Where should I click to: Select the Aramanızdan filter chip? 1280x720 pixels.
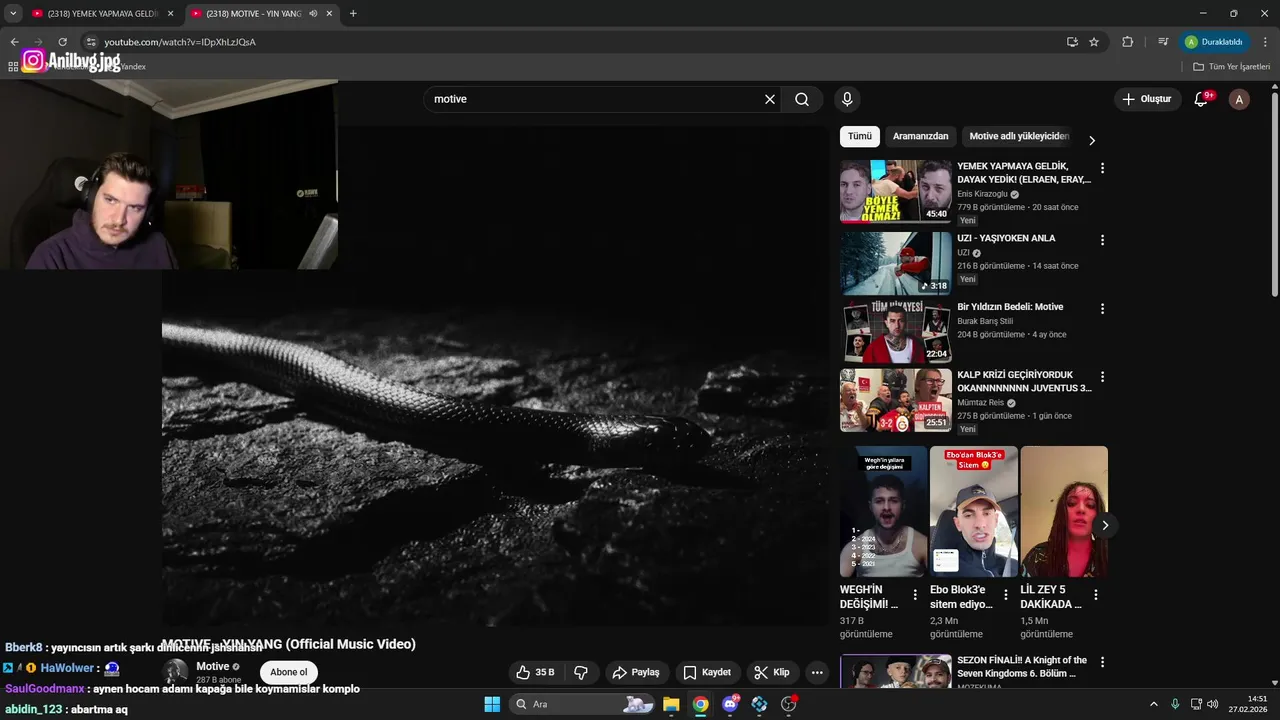[x=920, y=137]
